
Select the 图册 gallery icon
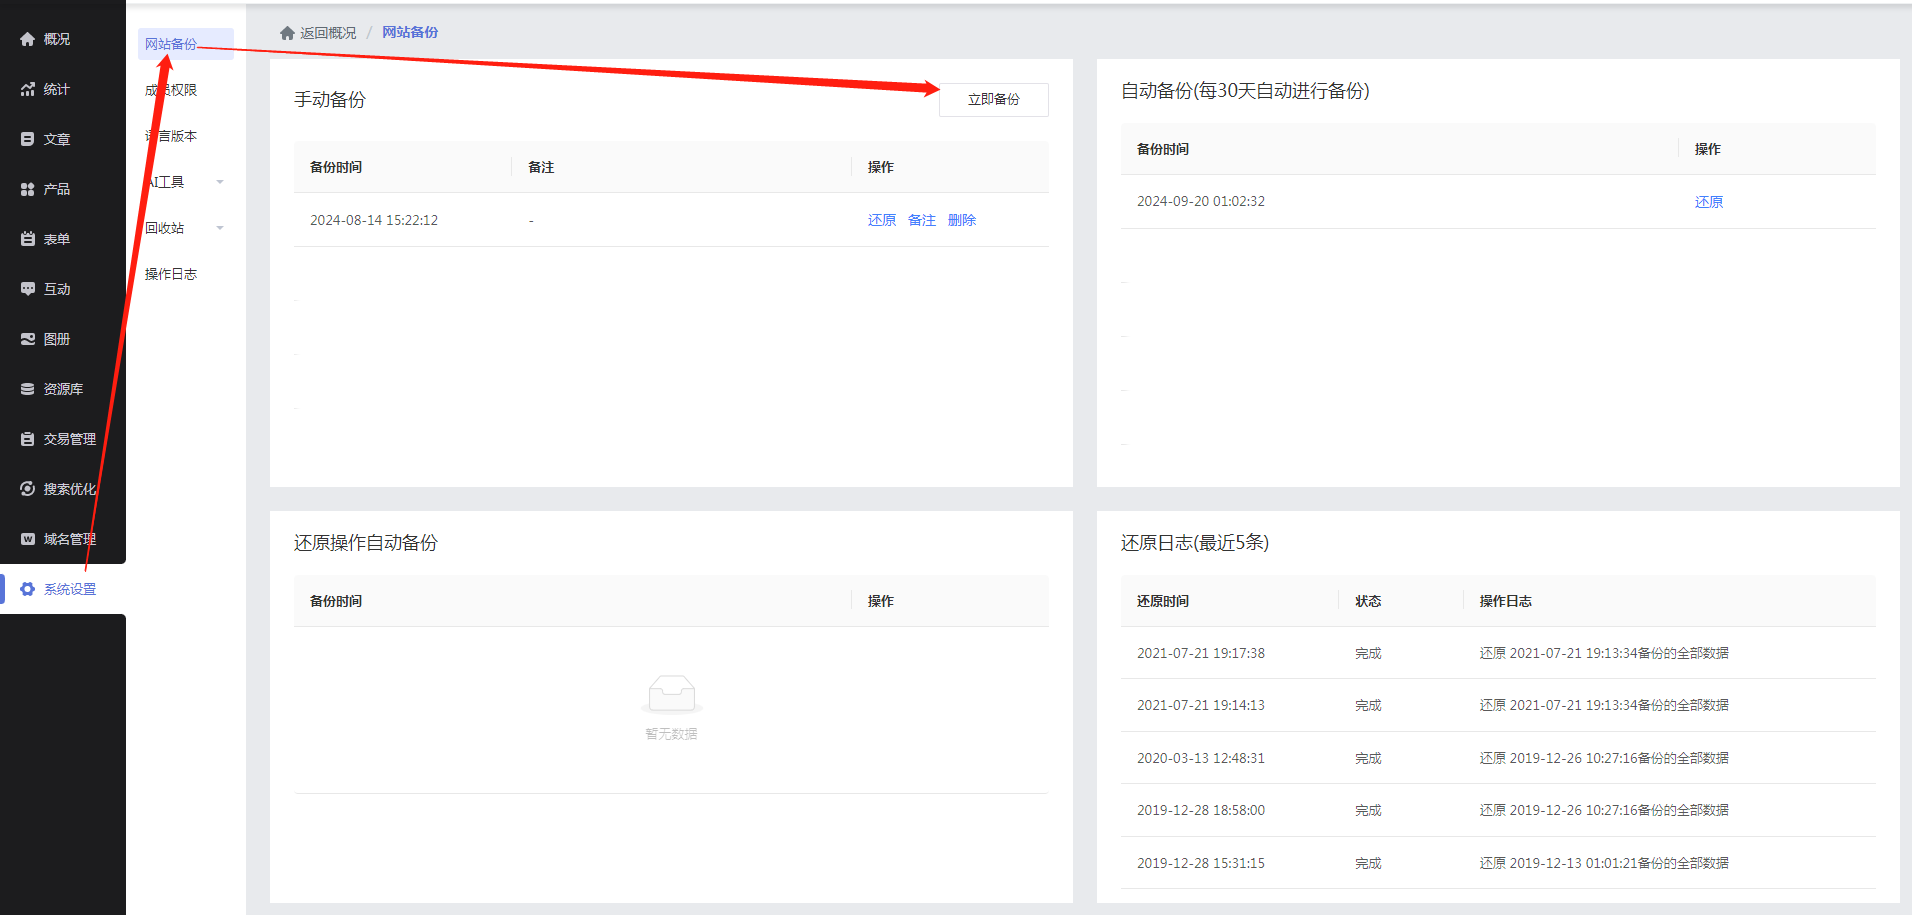[28, 339]
